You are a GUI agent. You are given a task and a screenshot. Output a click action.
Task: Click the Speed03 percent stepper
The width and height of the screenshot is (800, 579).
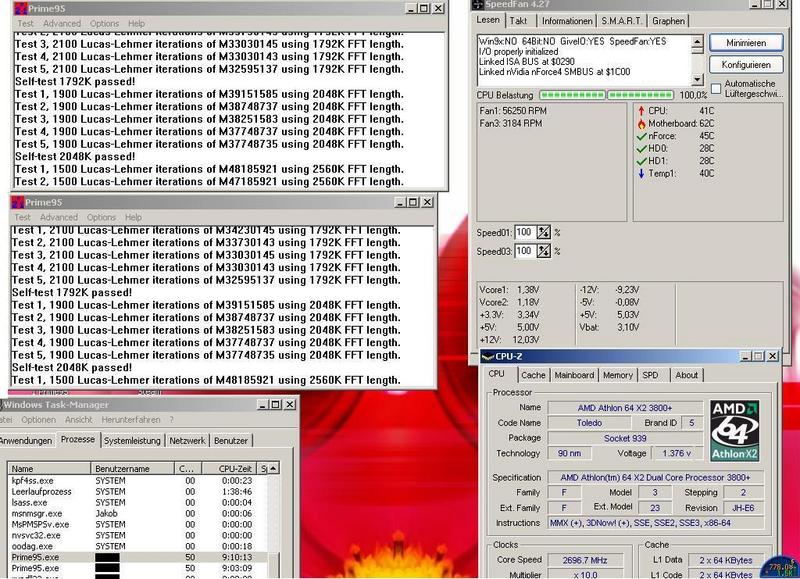click(x=544, y=251)
